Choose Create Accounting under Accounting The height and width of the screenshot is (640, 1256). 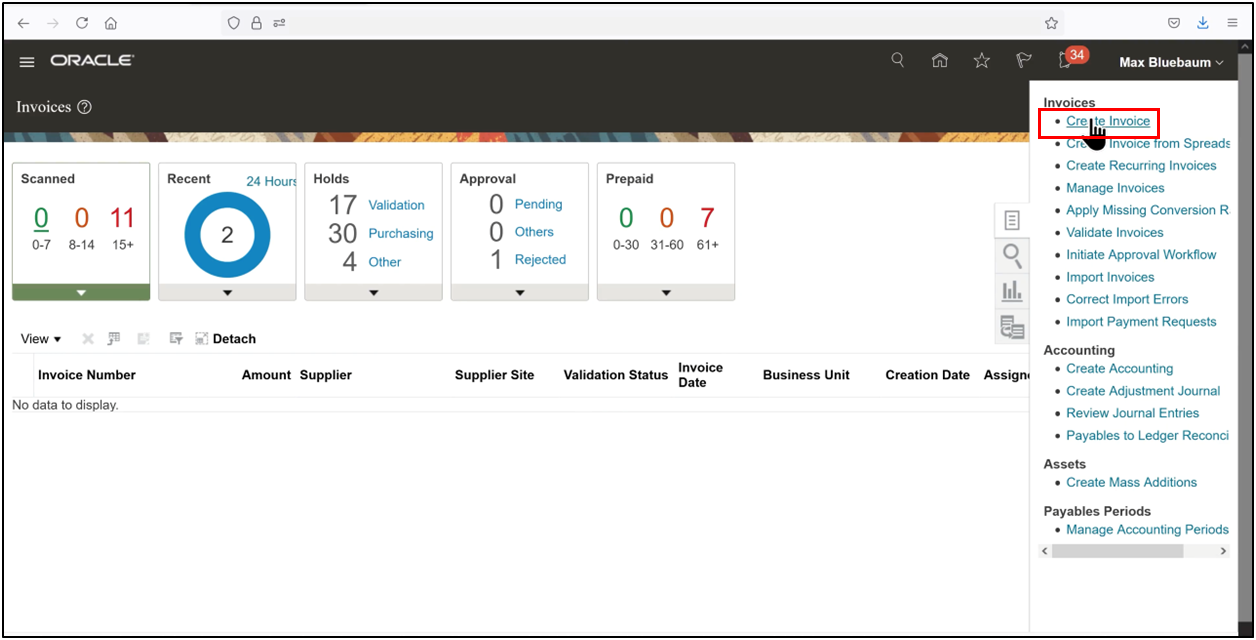click(1119, 368)
